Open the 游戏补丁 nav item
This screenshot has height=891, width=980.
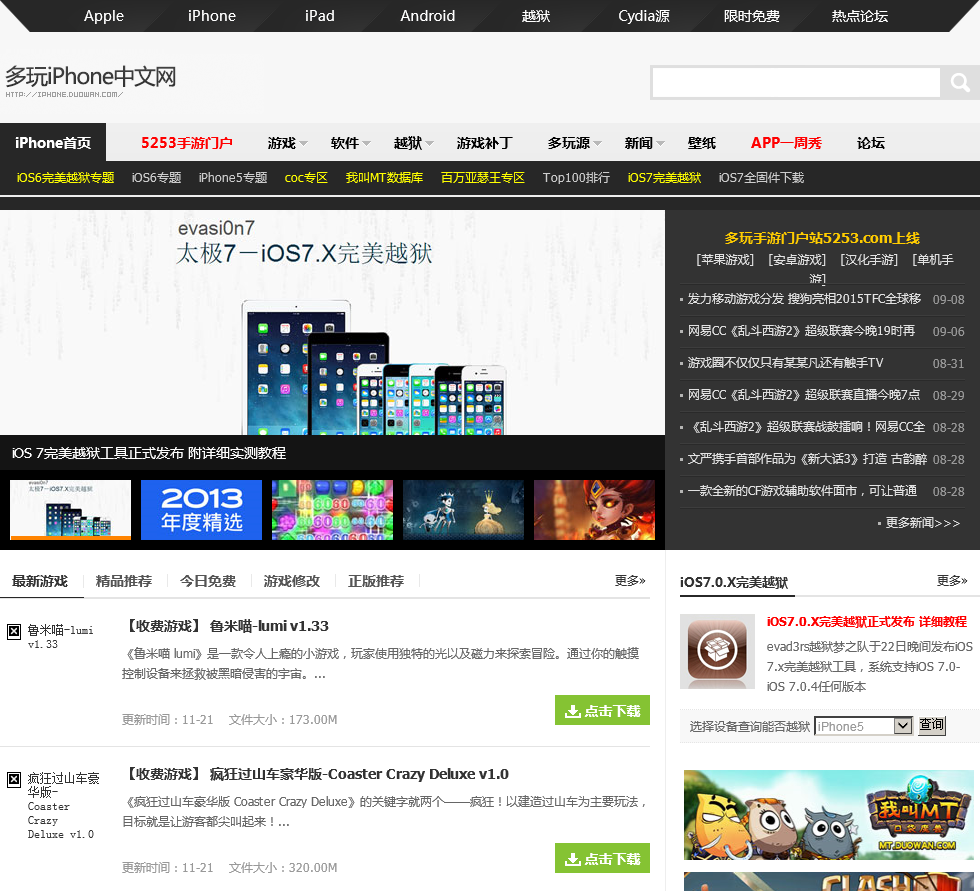click(484, 143)
